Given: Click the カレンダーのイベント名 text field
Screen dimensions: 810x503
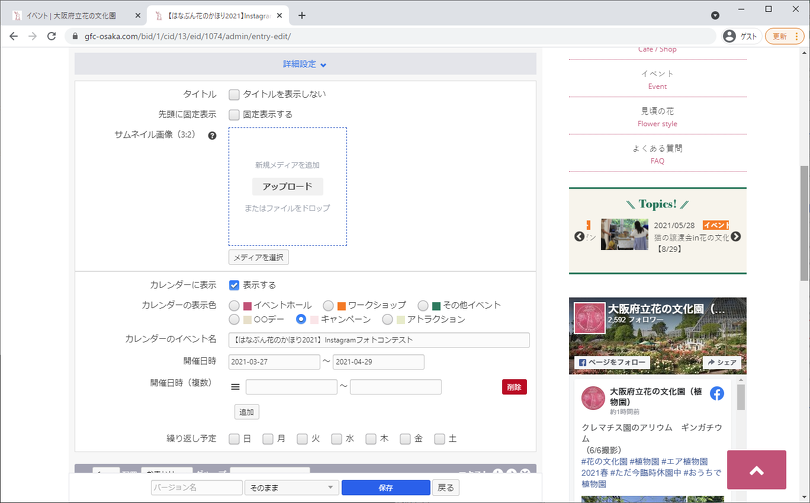Looking at the screenshot, I should [x=379, y=340].
